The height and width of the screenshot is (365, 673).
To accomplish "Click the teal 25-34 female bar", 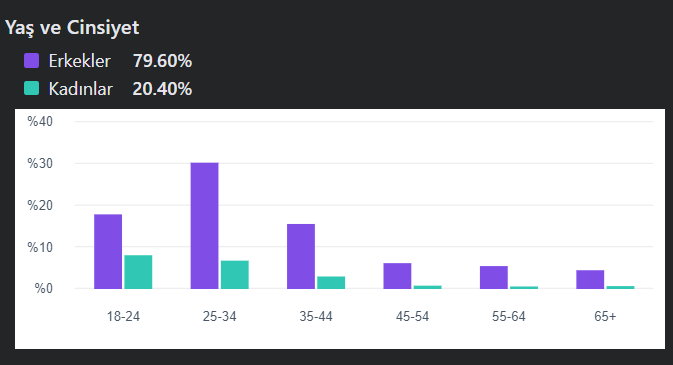I will pos(235,274).
